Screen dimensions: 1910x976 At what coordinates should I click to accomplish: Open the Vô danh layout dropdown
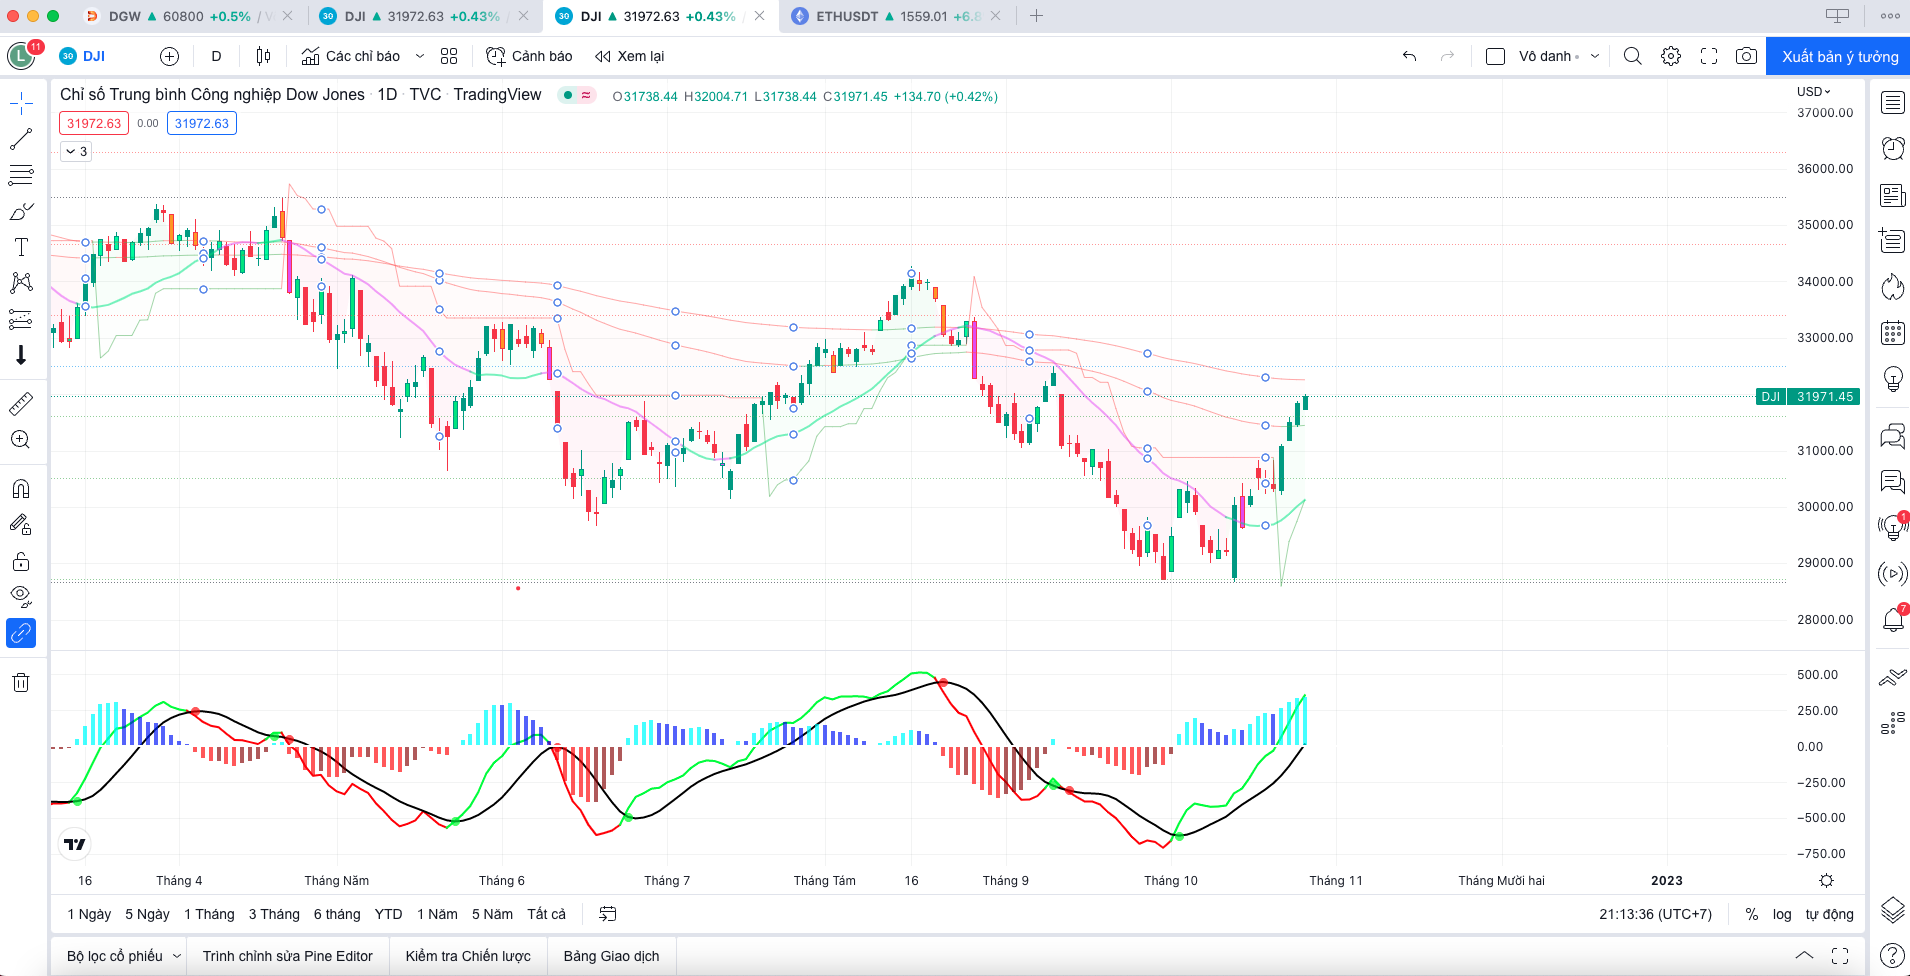(x=1595, y=56)
